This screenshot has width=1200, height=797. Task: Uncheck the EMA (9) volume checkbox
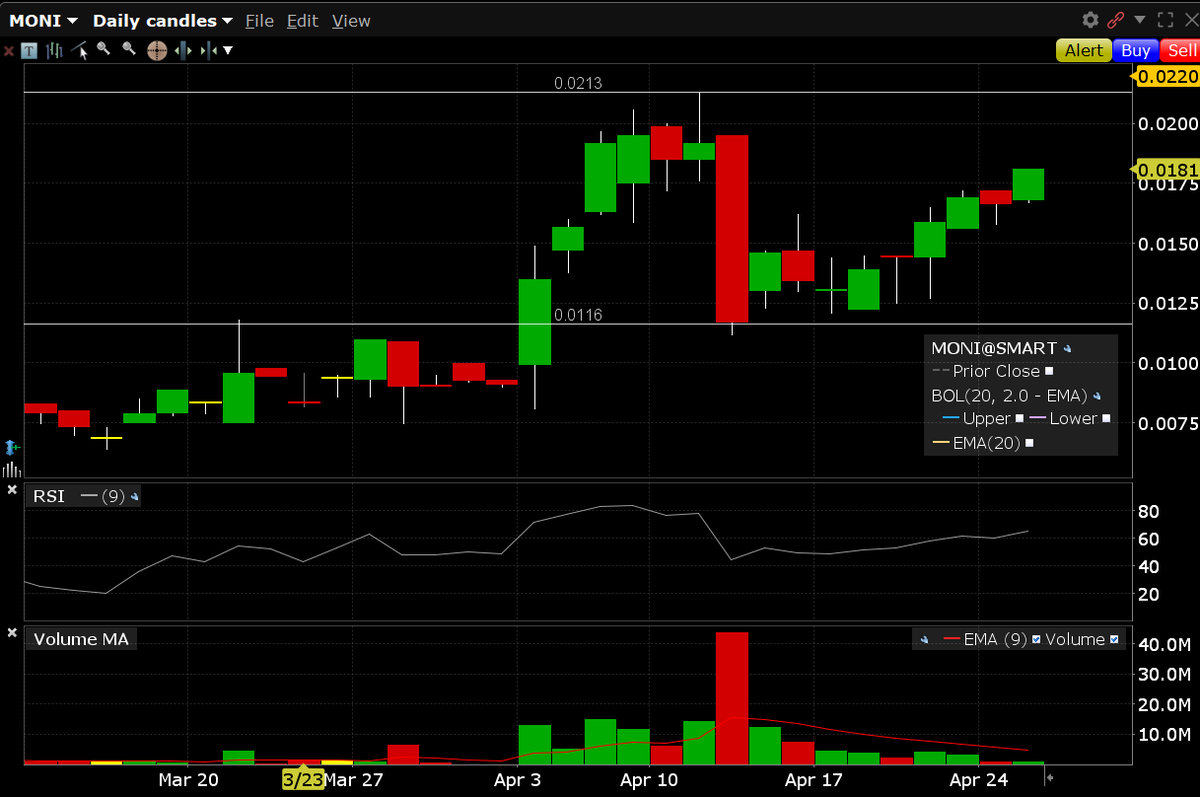[1036, 640]
